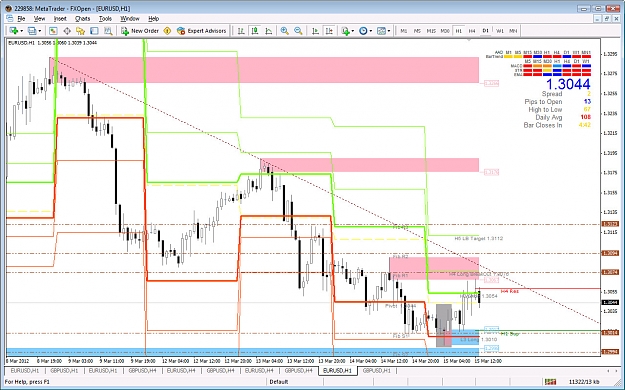
Task: Open the Tools menu
Action: coord(105,18)
